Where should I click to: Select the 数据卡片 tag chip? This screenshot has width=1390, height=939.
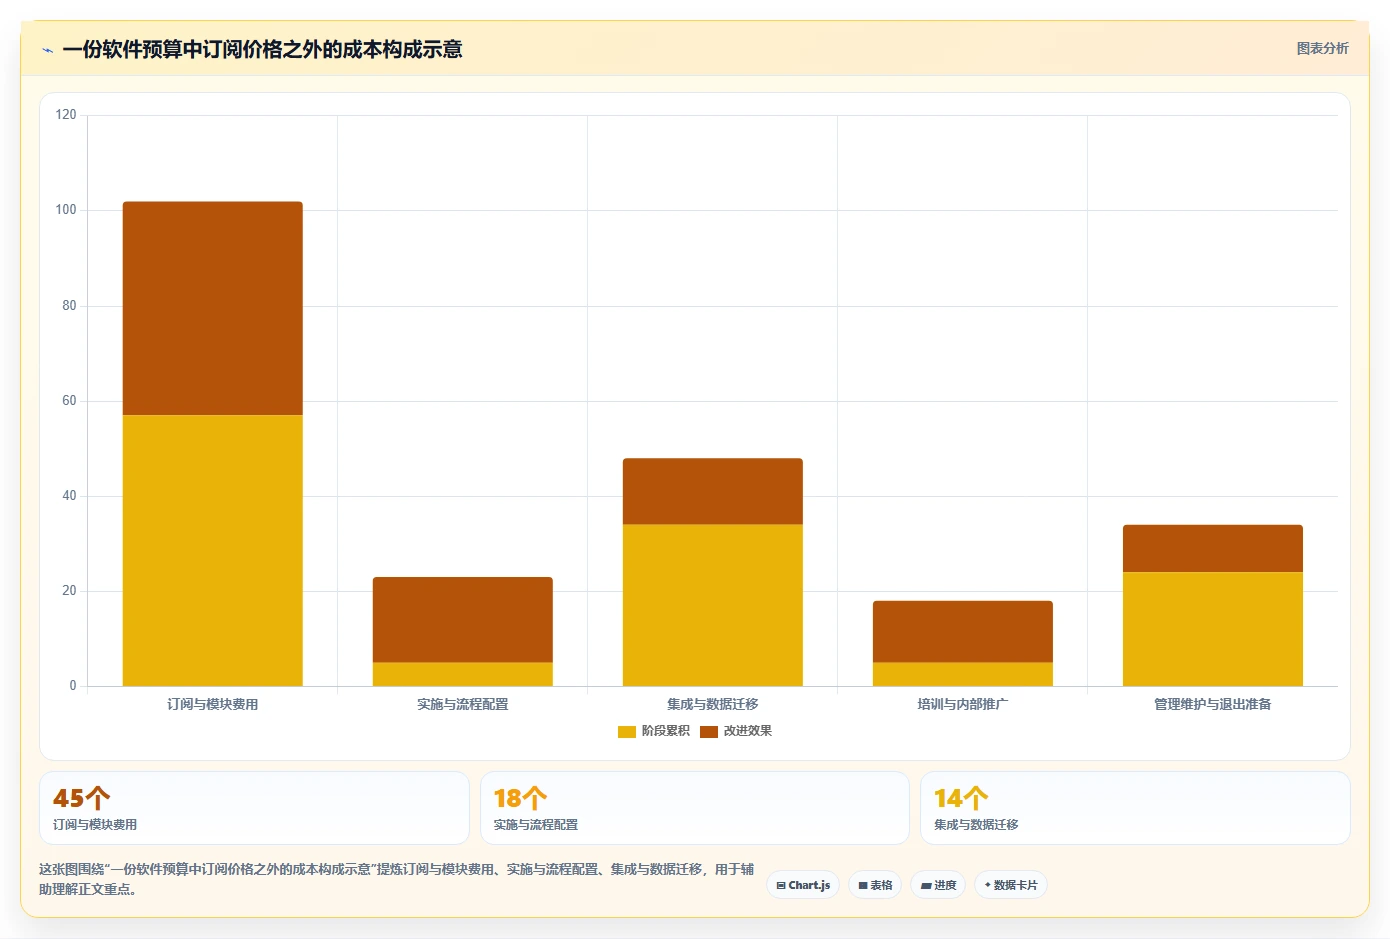(1010, 885)
